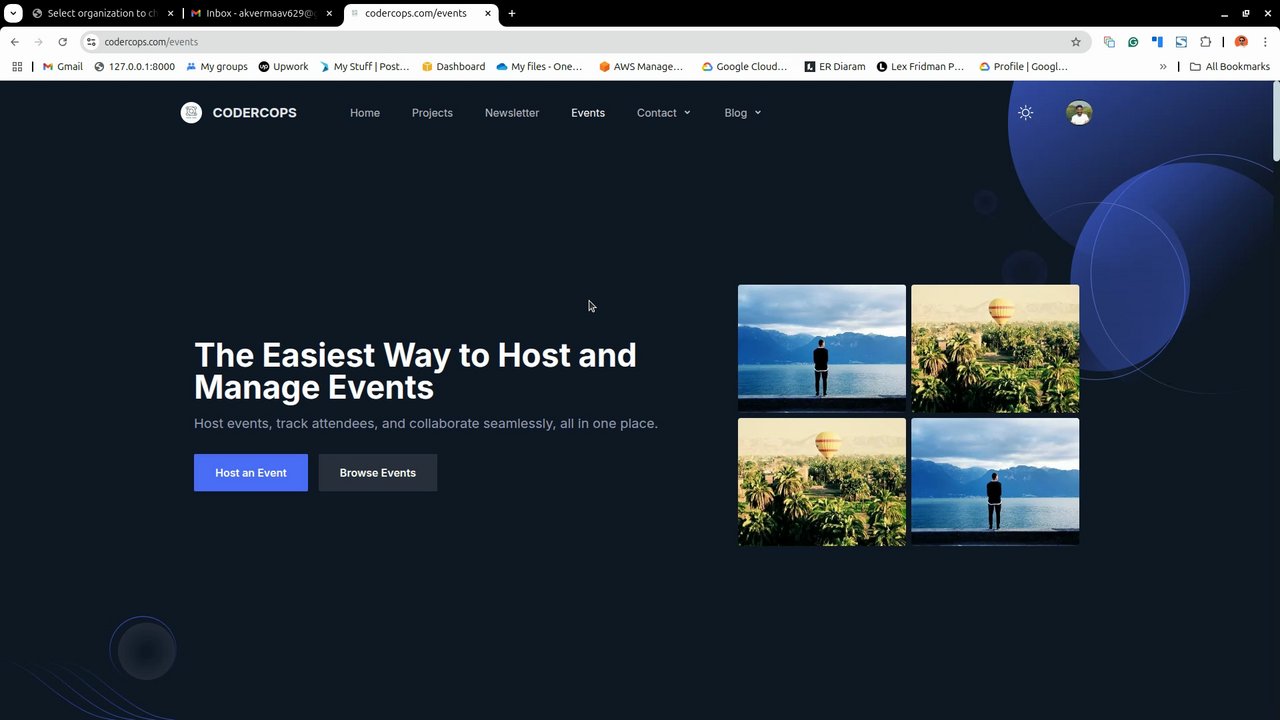Open the 127.0.0.1:8000 bookmark
Screen dimensions: 1280x720
tap(134, 67)
